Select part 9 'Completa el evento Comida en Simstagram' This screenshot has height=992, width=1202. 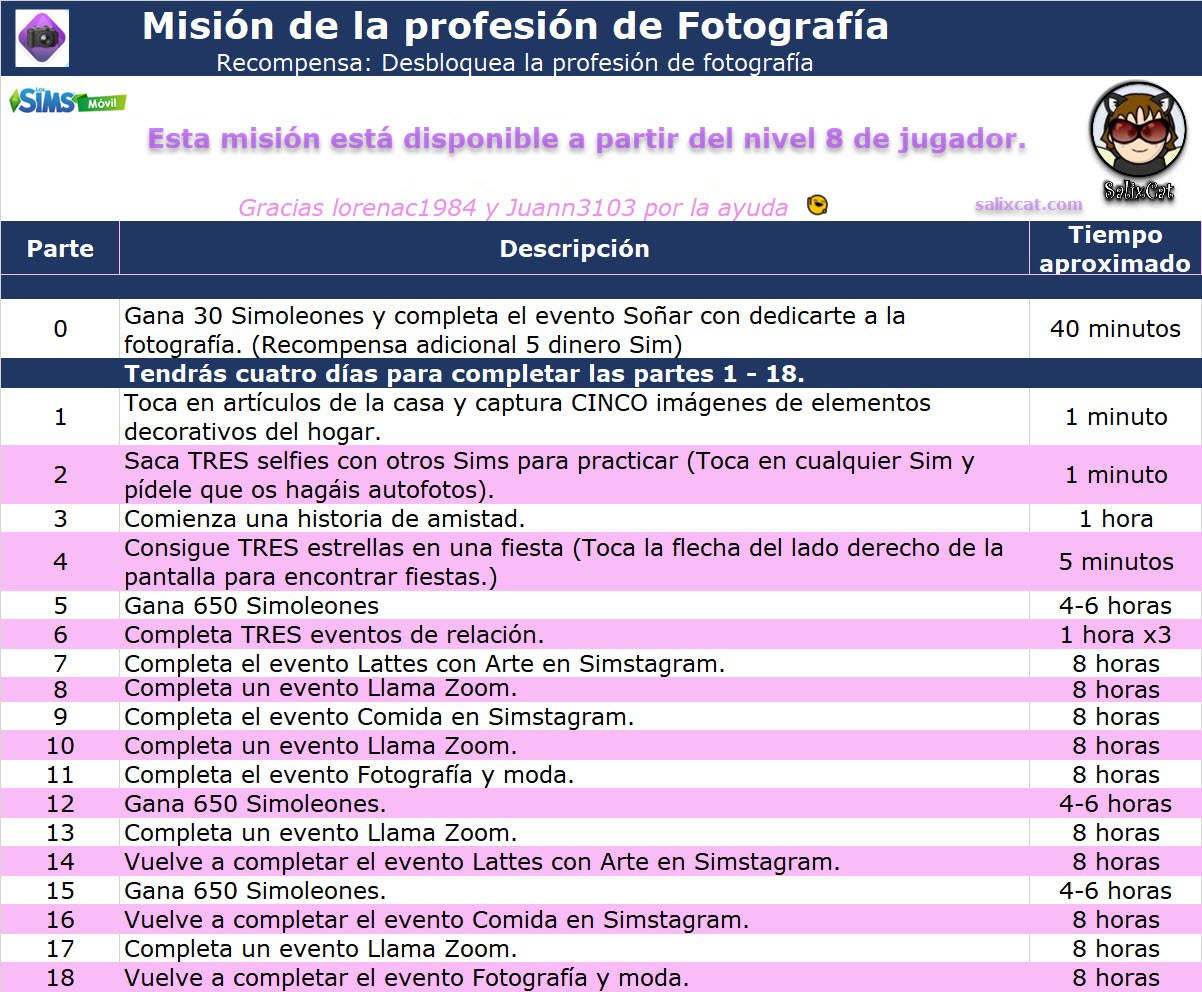coord(379,717)
